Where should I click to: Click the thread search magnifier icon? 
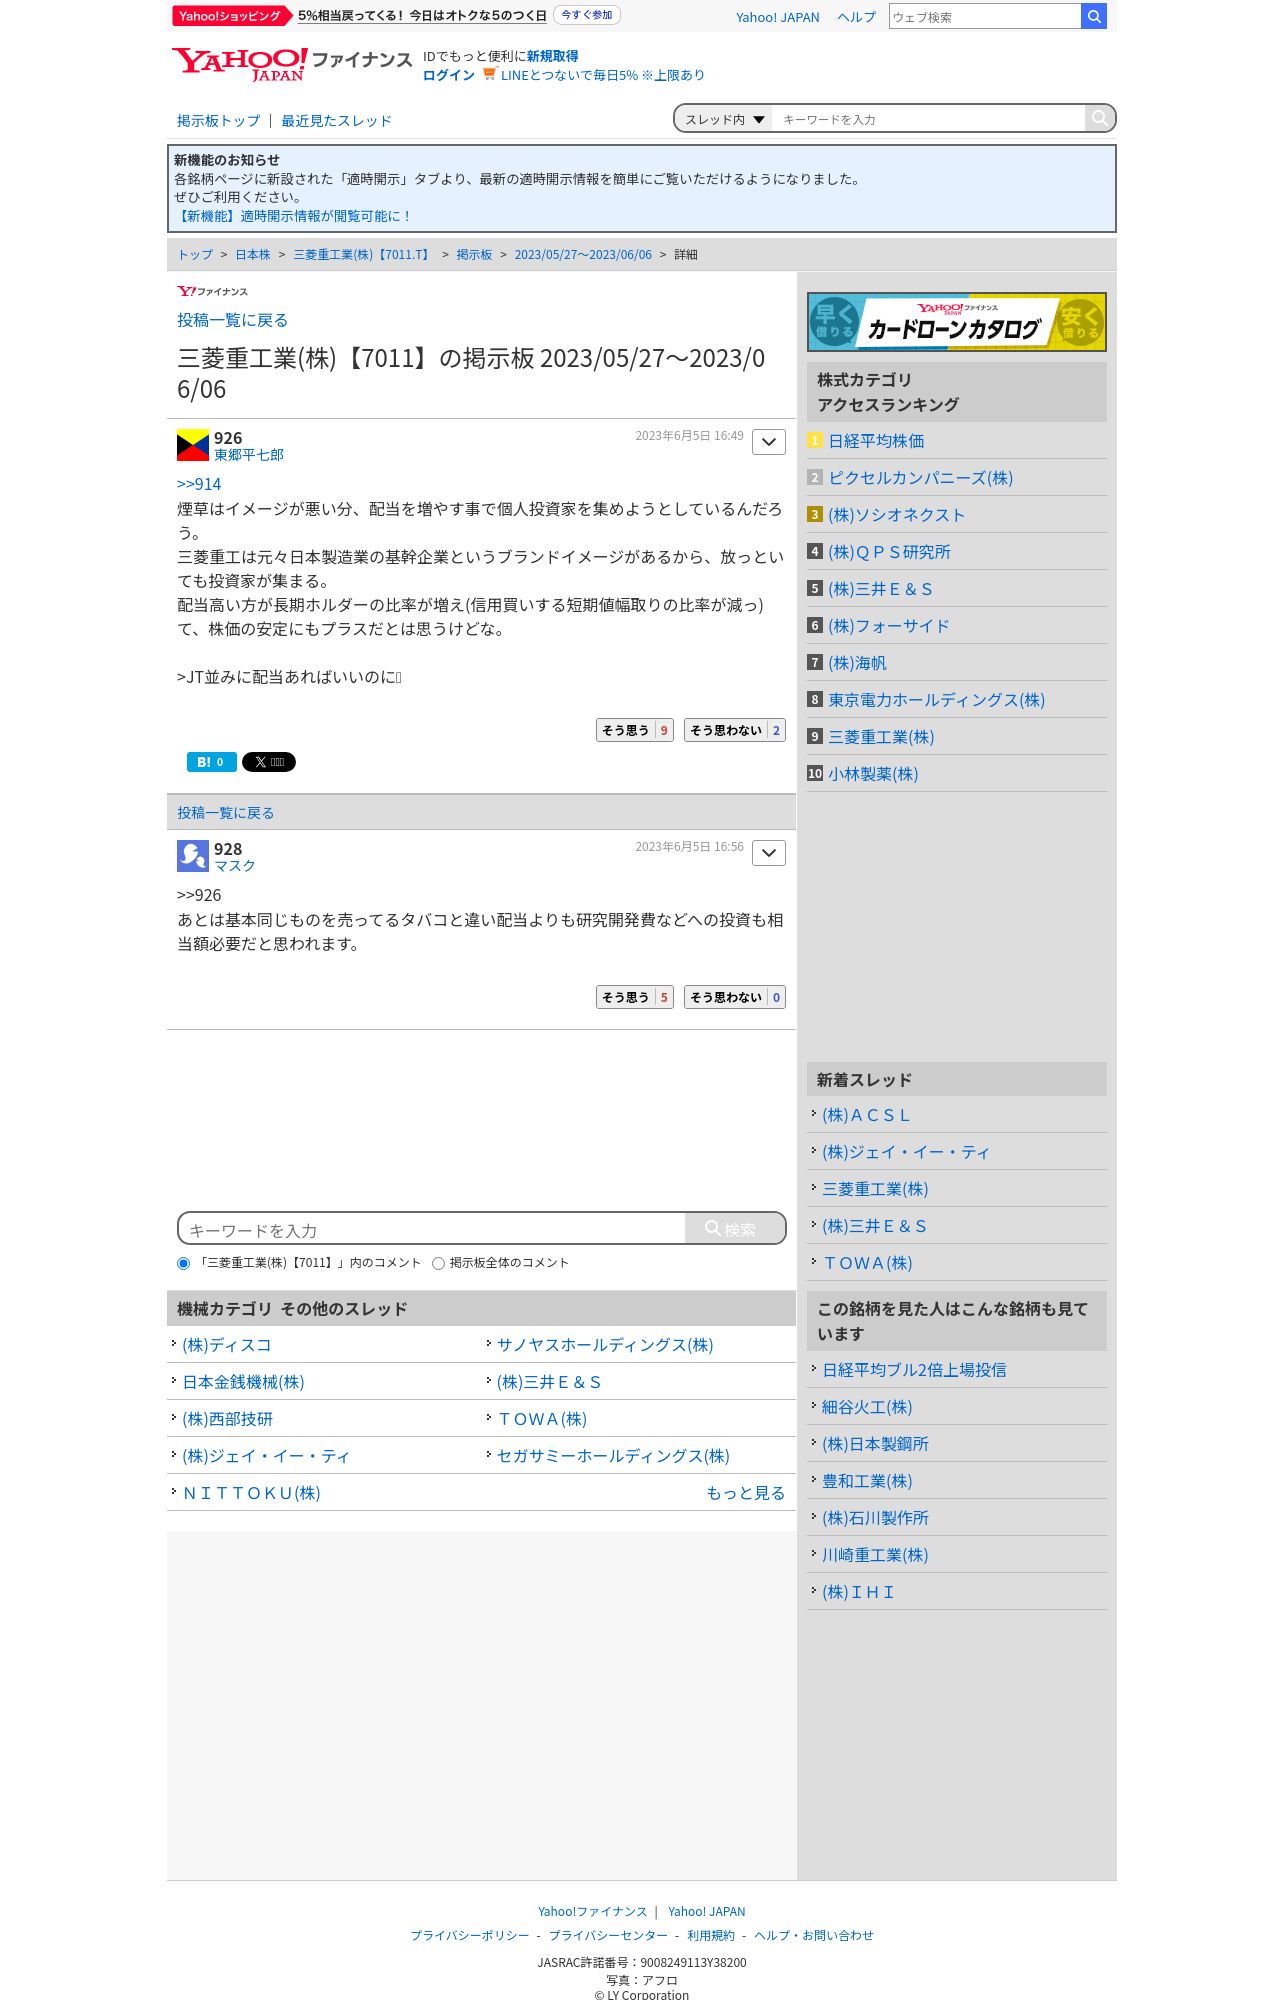[x=1099, y=118]
